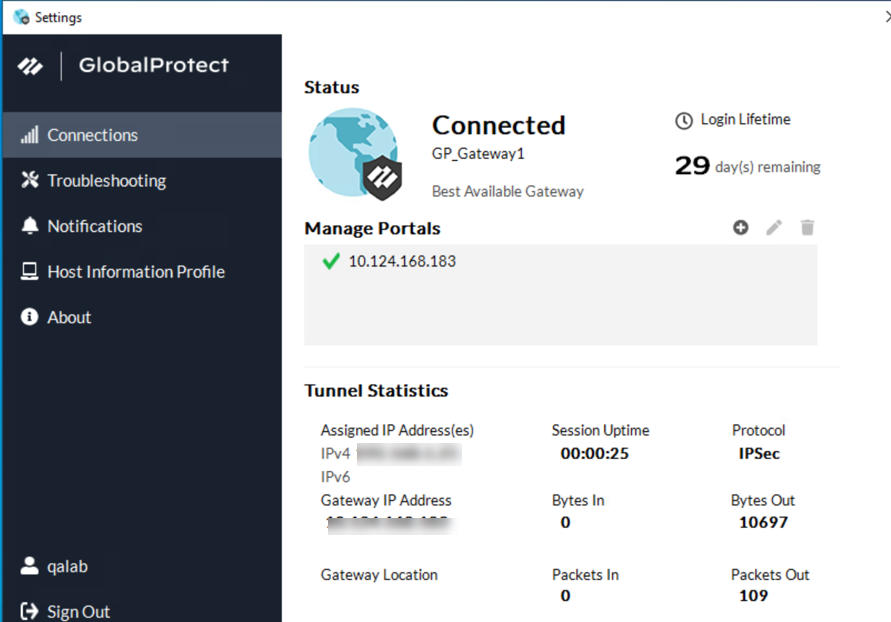The image size is (891, 622).
Task: Open the Connections section
Action: point(92,135)
